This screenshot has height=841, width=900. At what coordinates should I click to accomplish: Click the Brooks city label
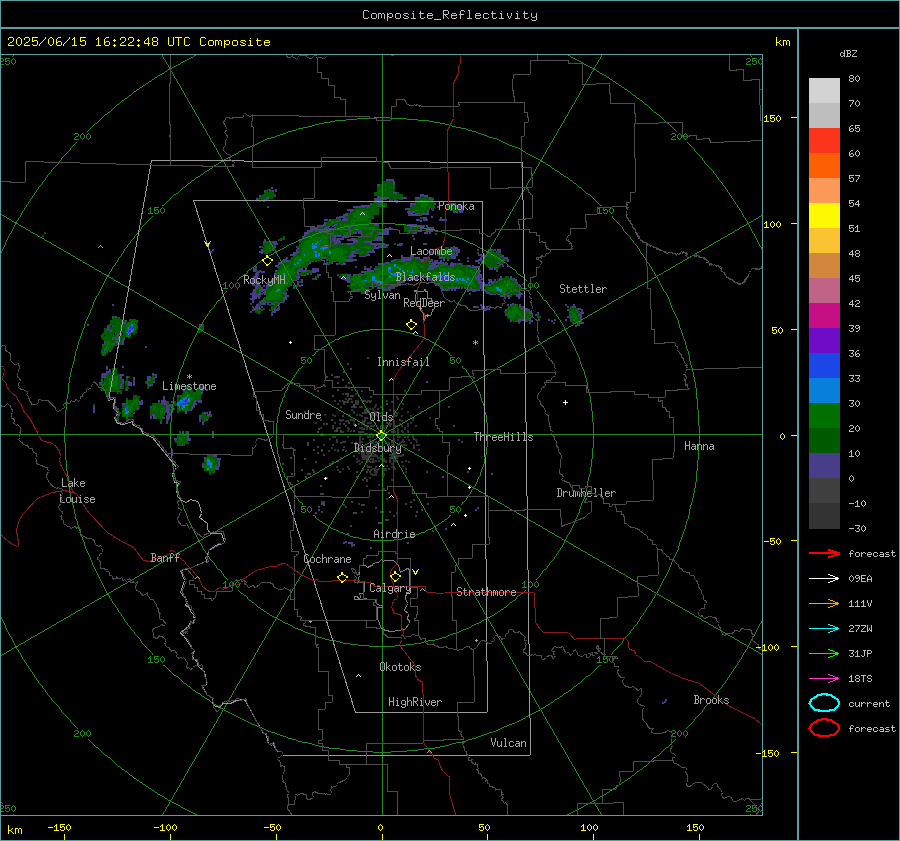[x=711, y=700]
